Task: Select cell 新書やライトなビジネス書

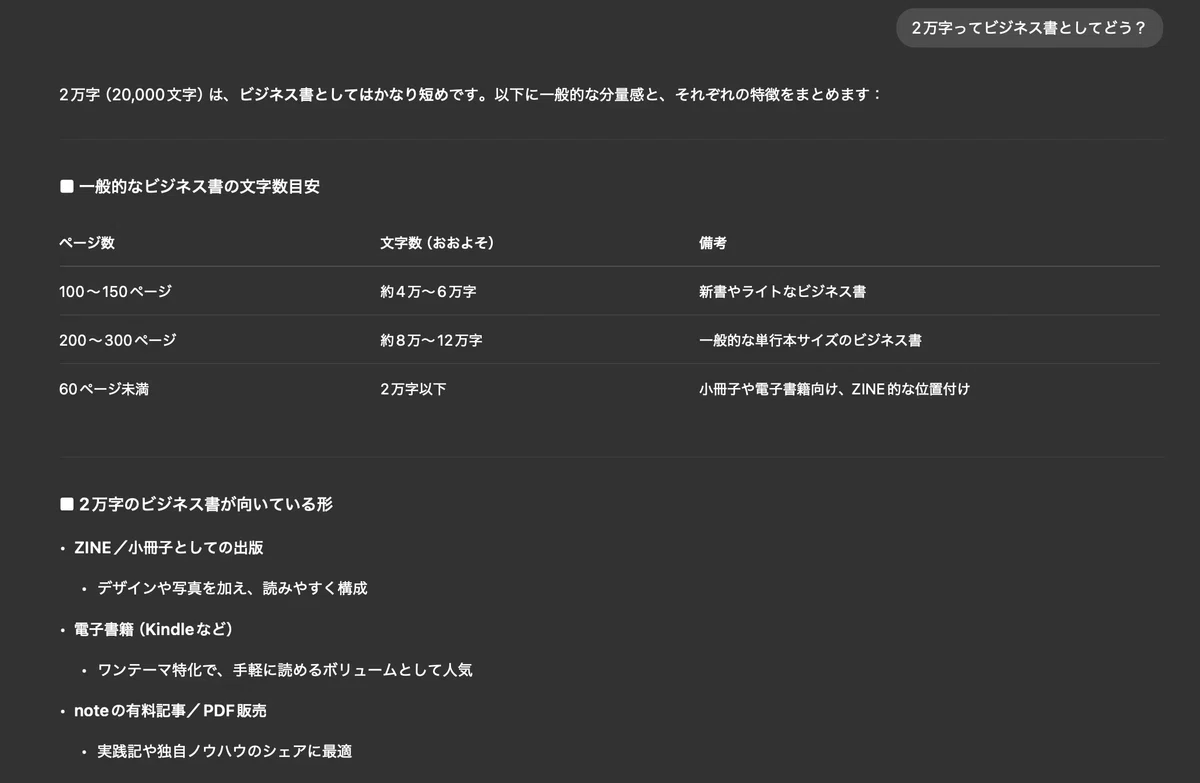Action: click(x=783, y=292)
